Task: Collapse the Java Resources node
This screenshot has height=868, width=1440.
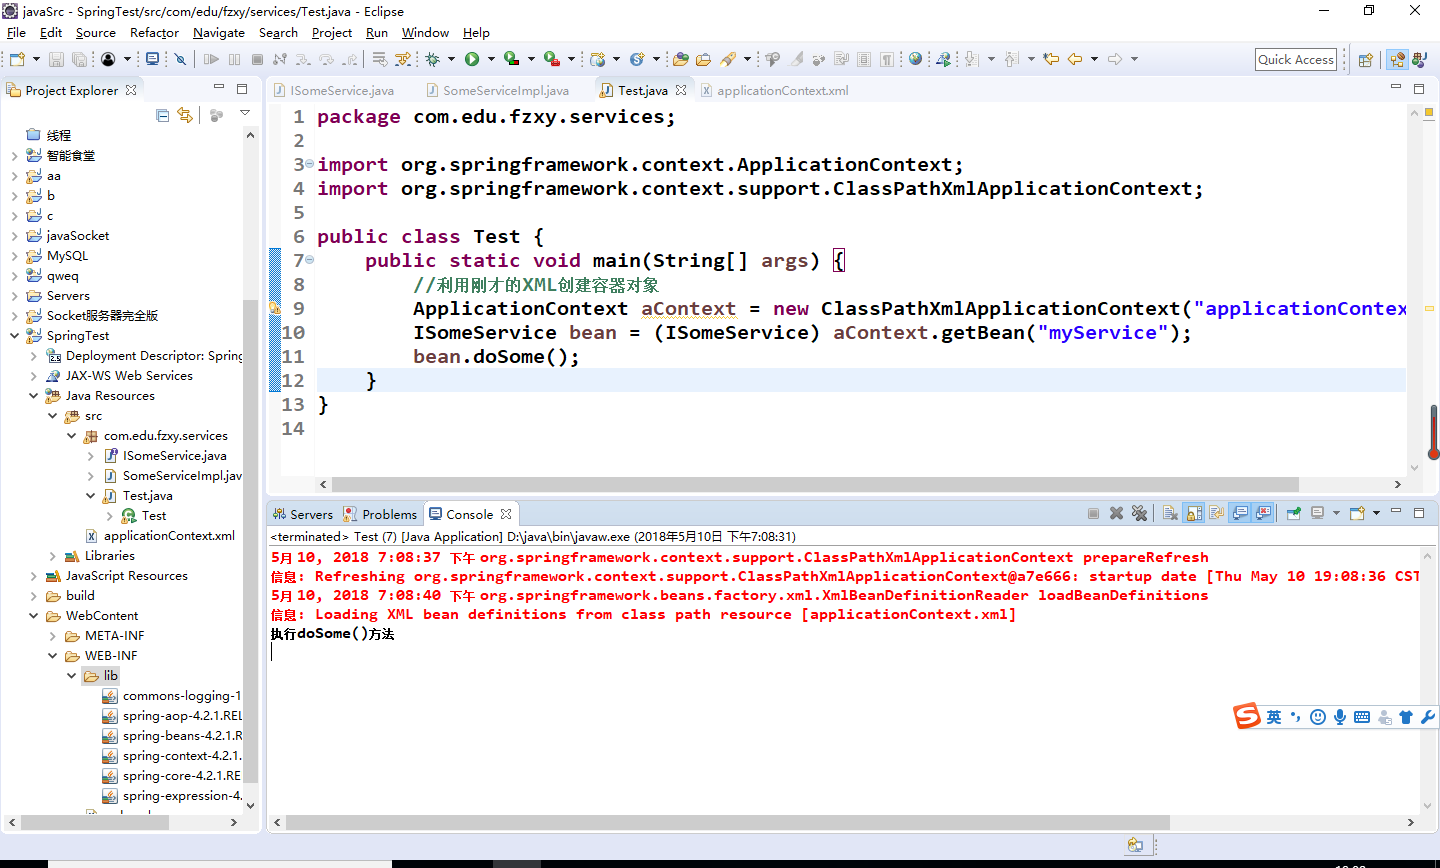Action: (33, 396)
